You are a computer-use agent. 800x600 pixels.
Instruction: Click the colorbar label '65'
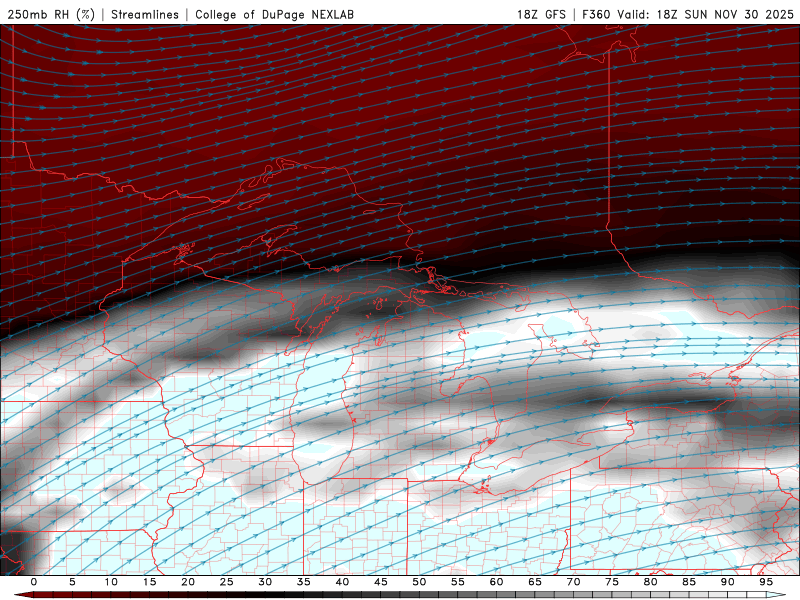click(535, 582)
